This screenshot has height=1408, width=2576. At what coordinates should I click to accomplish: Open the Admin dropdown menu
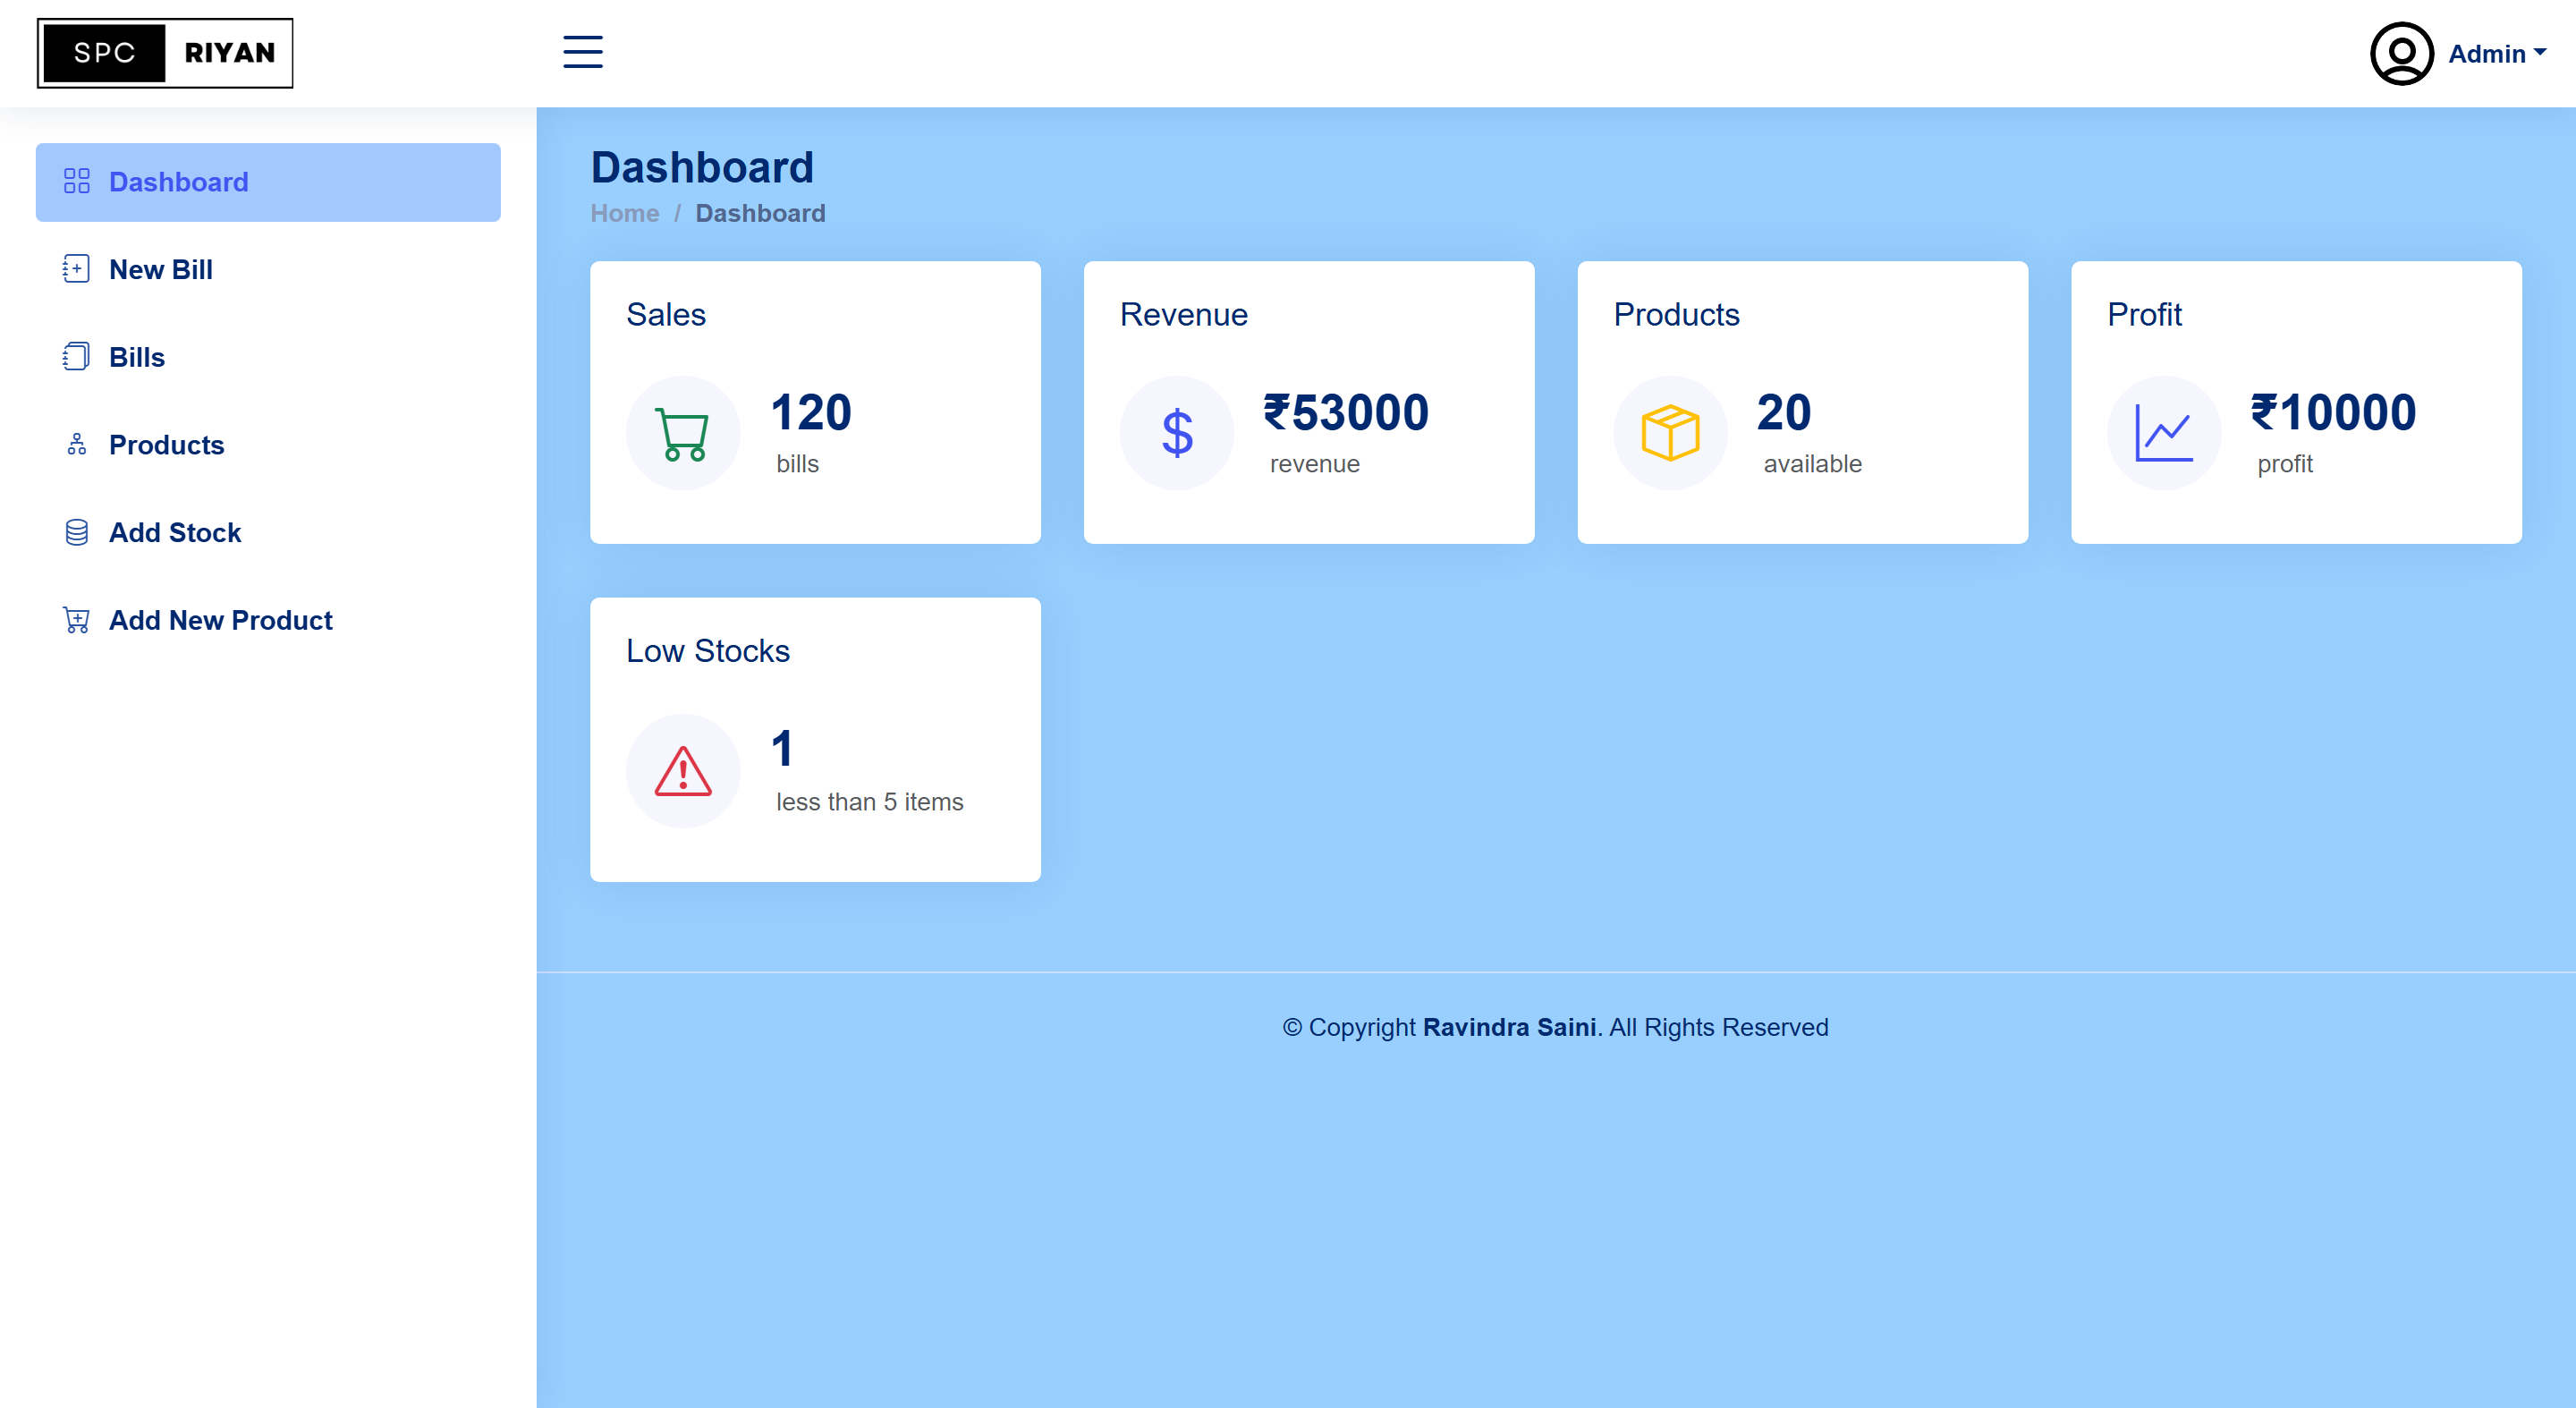coord(2496,54)
